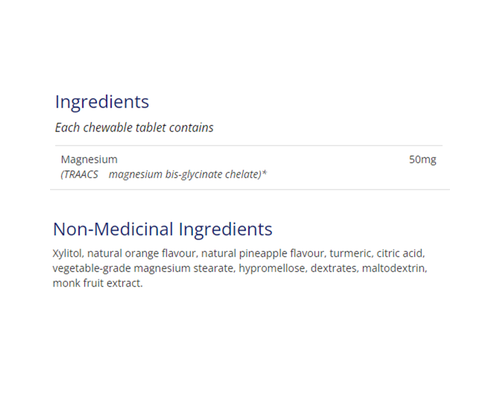
Task: Click the divider line above Magnesium row
Action: [x=249, y=146]
